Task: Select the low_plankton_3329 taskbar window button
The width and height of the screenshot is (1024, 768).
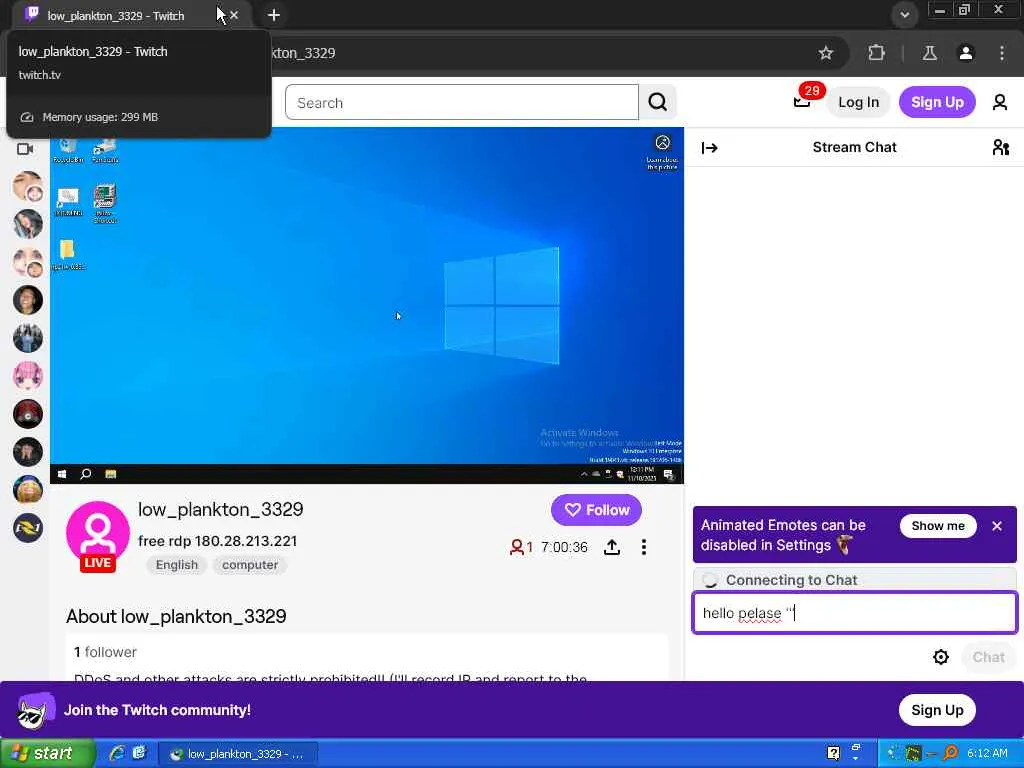Action: 238,754
